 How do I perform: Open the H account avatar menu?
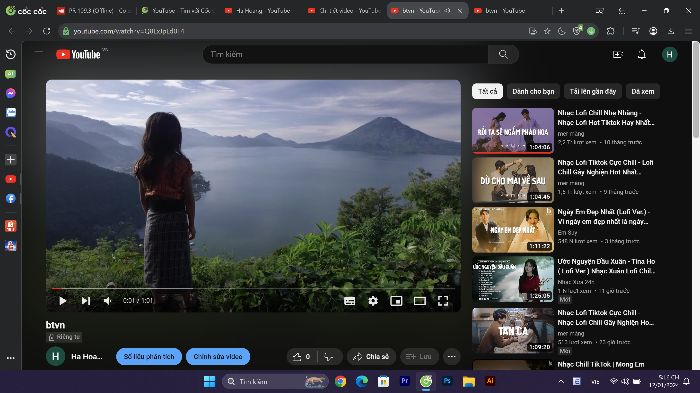(669, 54)
